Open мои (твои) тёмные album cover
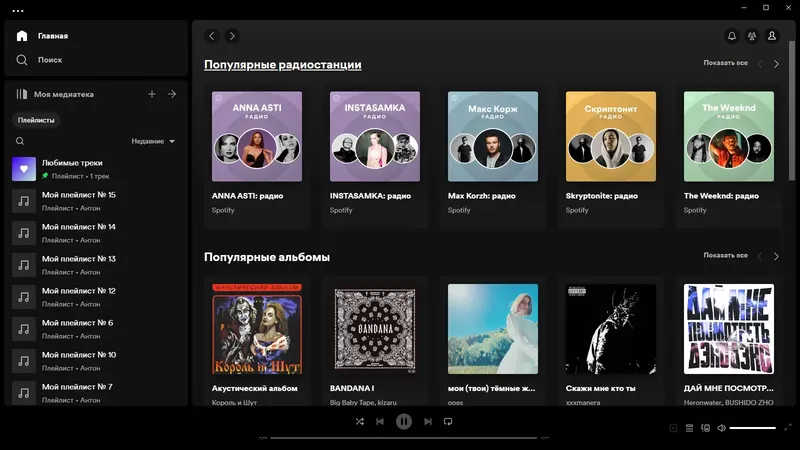This screenshot has height=450, width=800. click(x=493, y=329)
